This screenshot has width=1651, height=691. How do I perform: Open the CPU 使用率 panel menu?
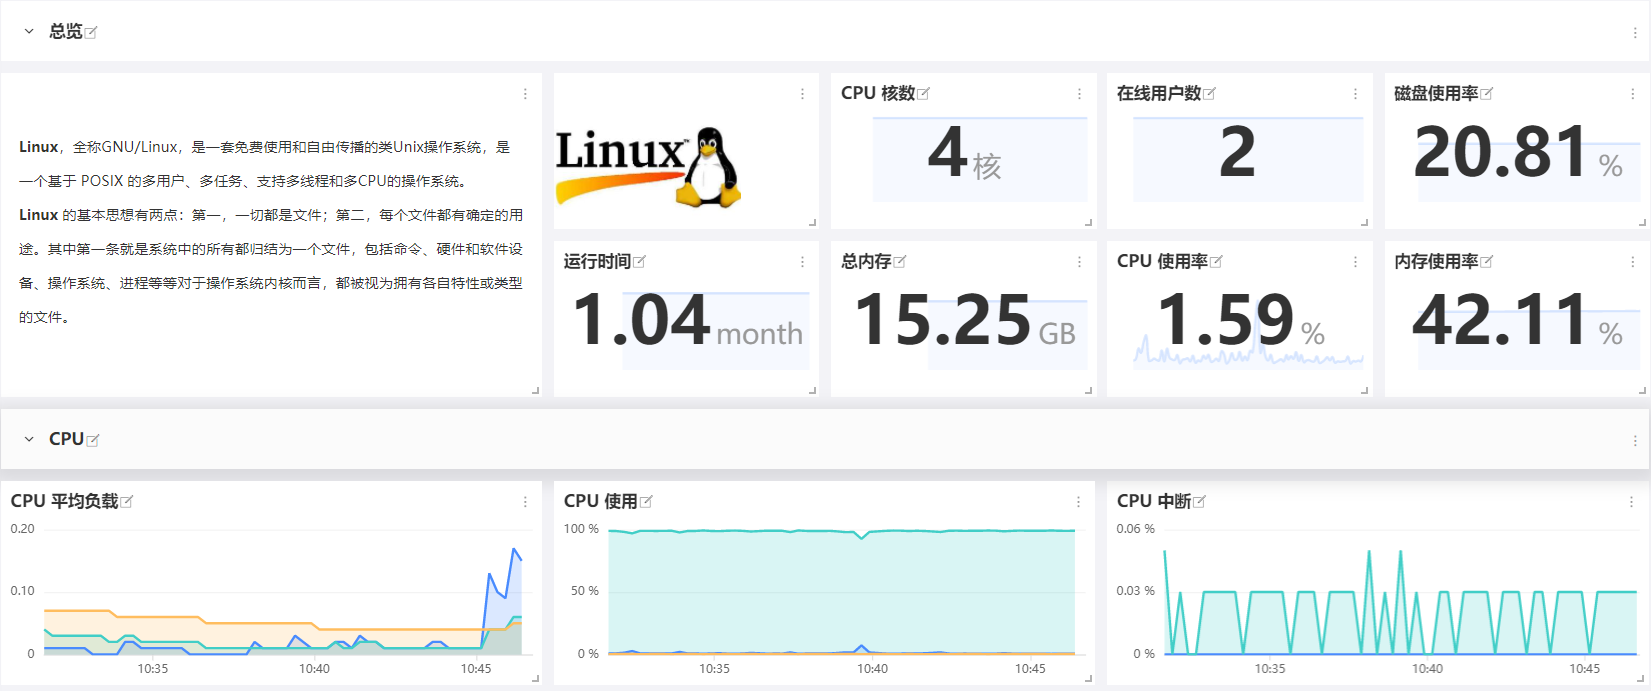click(x=1355, y=262)
